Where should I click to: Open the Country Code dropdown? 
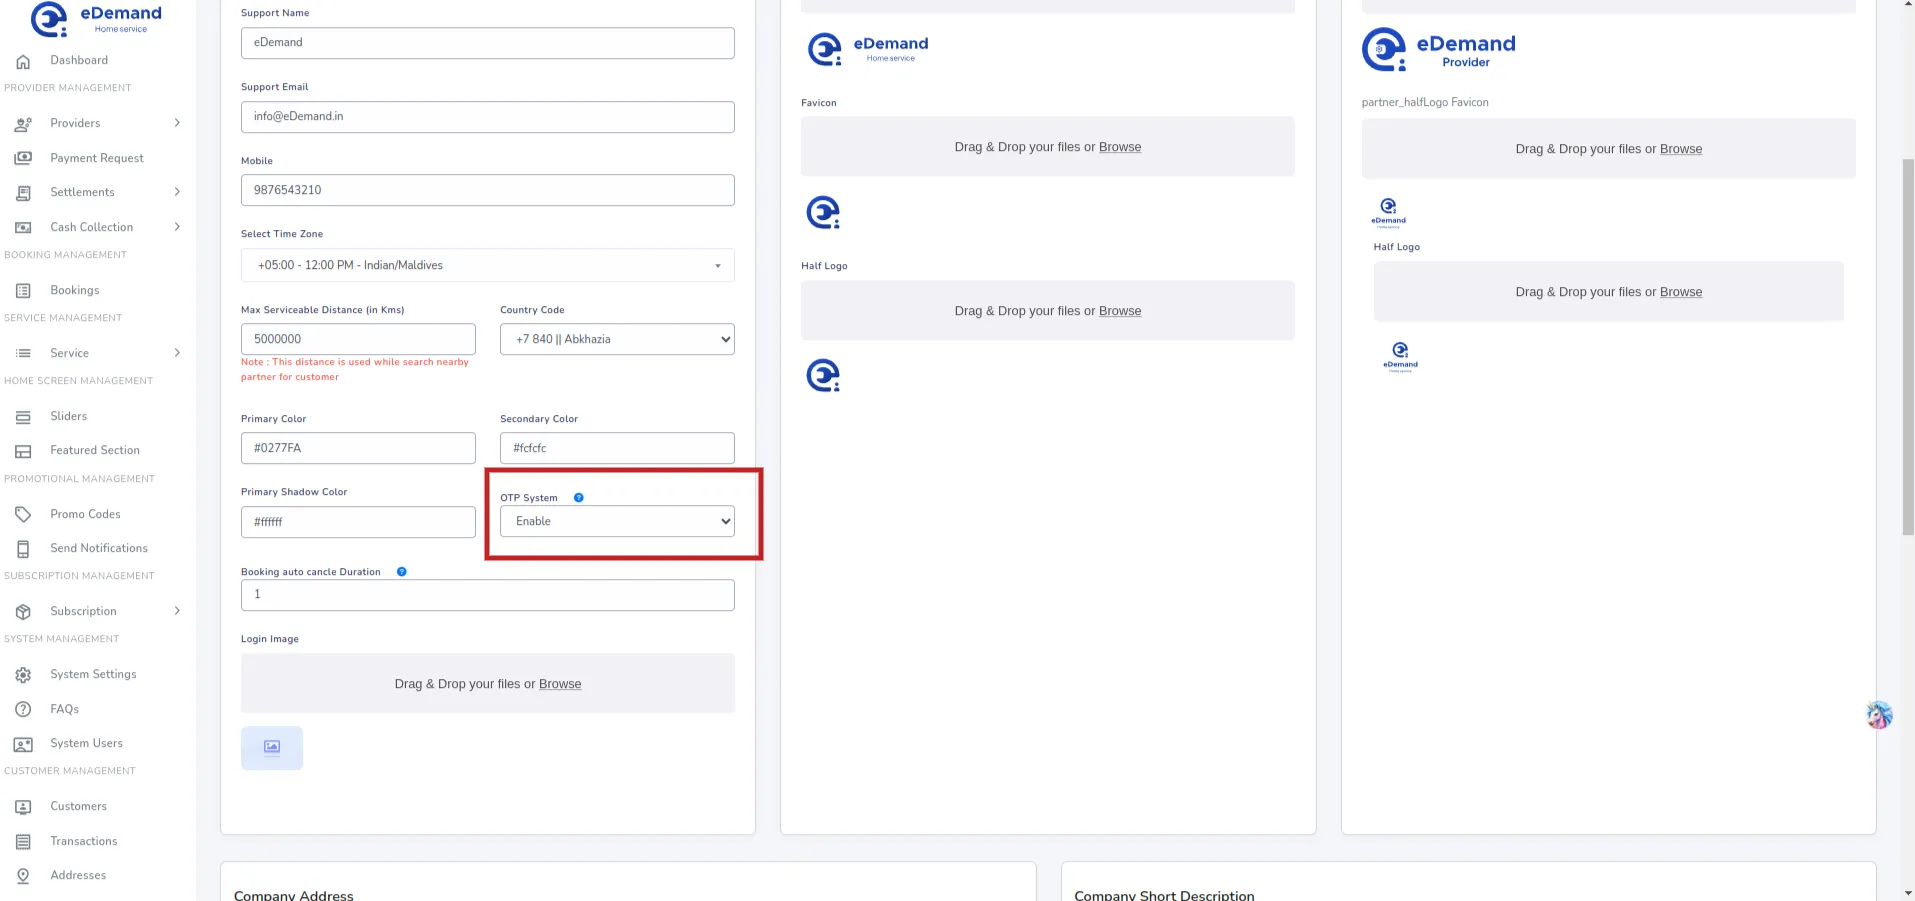point(617,339)
